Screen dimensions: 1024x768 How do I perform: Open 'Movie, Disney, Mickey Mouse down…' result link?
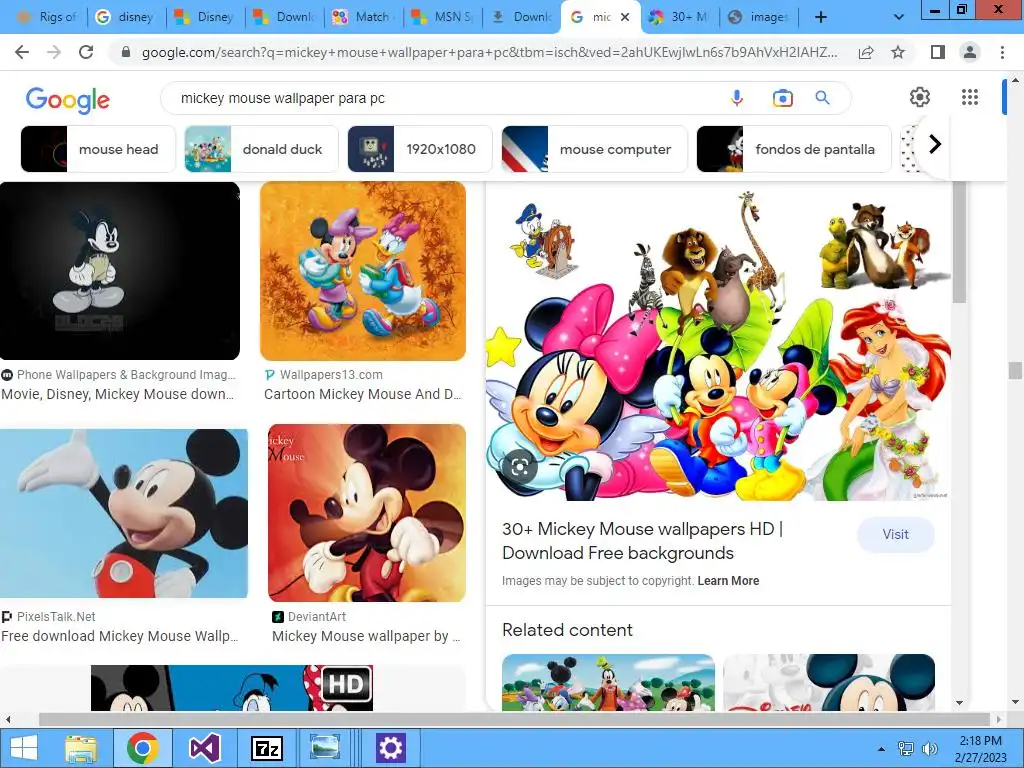tap(118, 394)
